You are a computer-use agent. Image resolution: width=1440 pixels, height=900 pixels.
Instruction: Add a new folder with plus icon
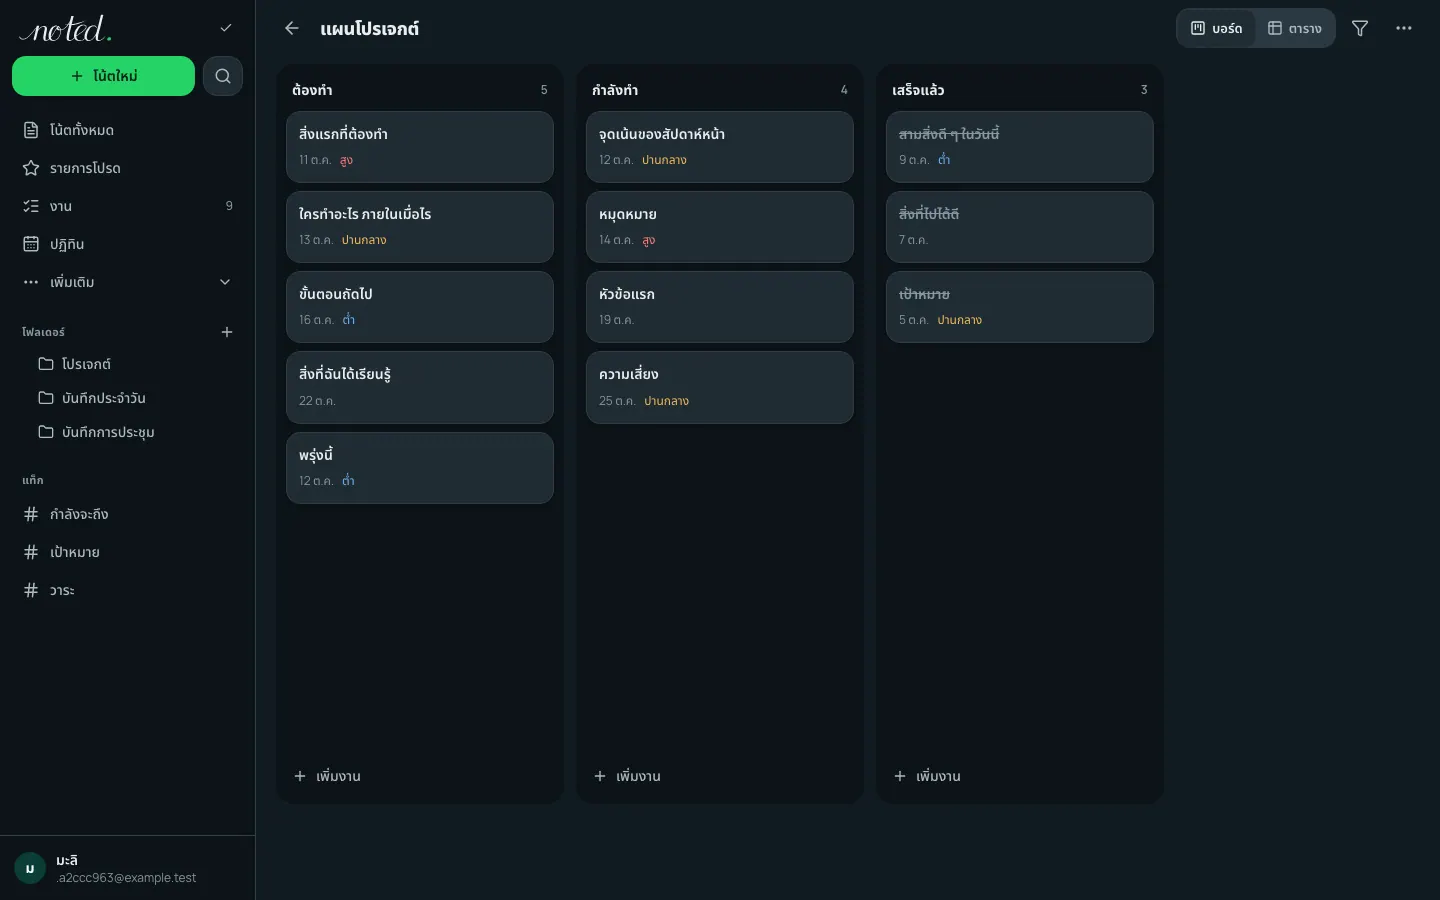coord(227,332)
